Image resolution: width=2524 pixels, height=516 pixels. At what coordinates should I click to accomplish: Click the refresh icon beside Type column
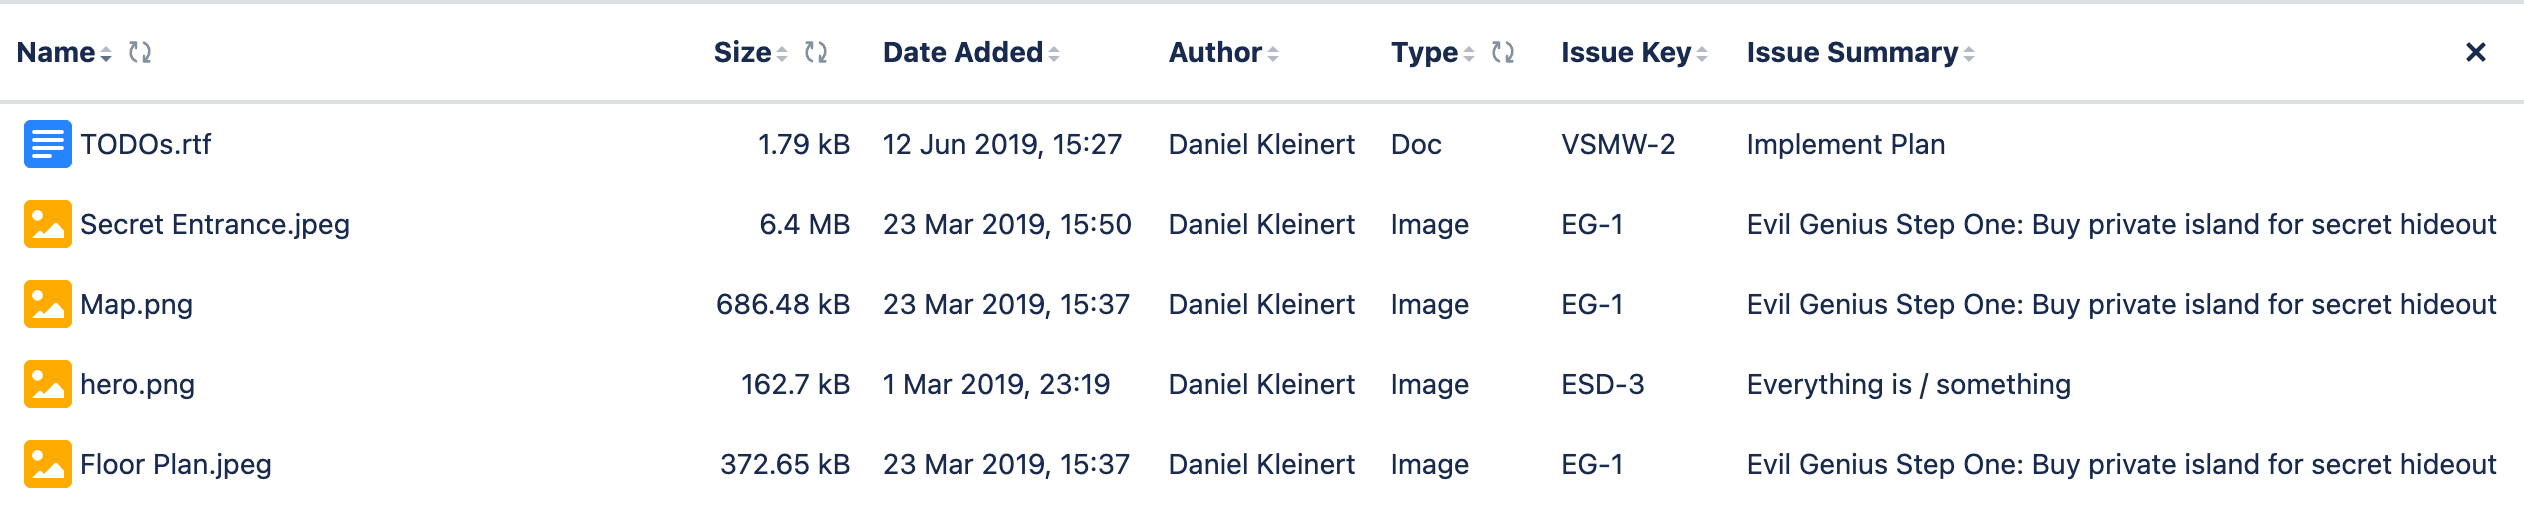[1502, 52]
